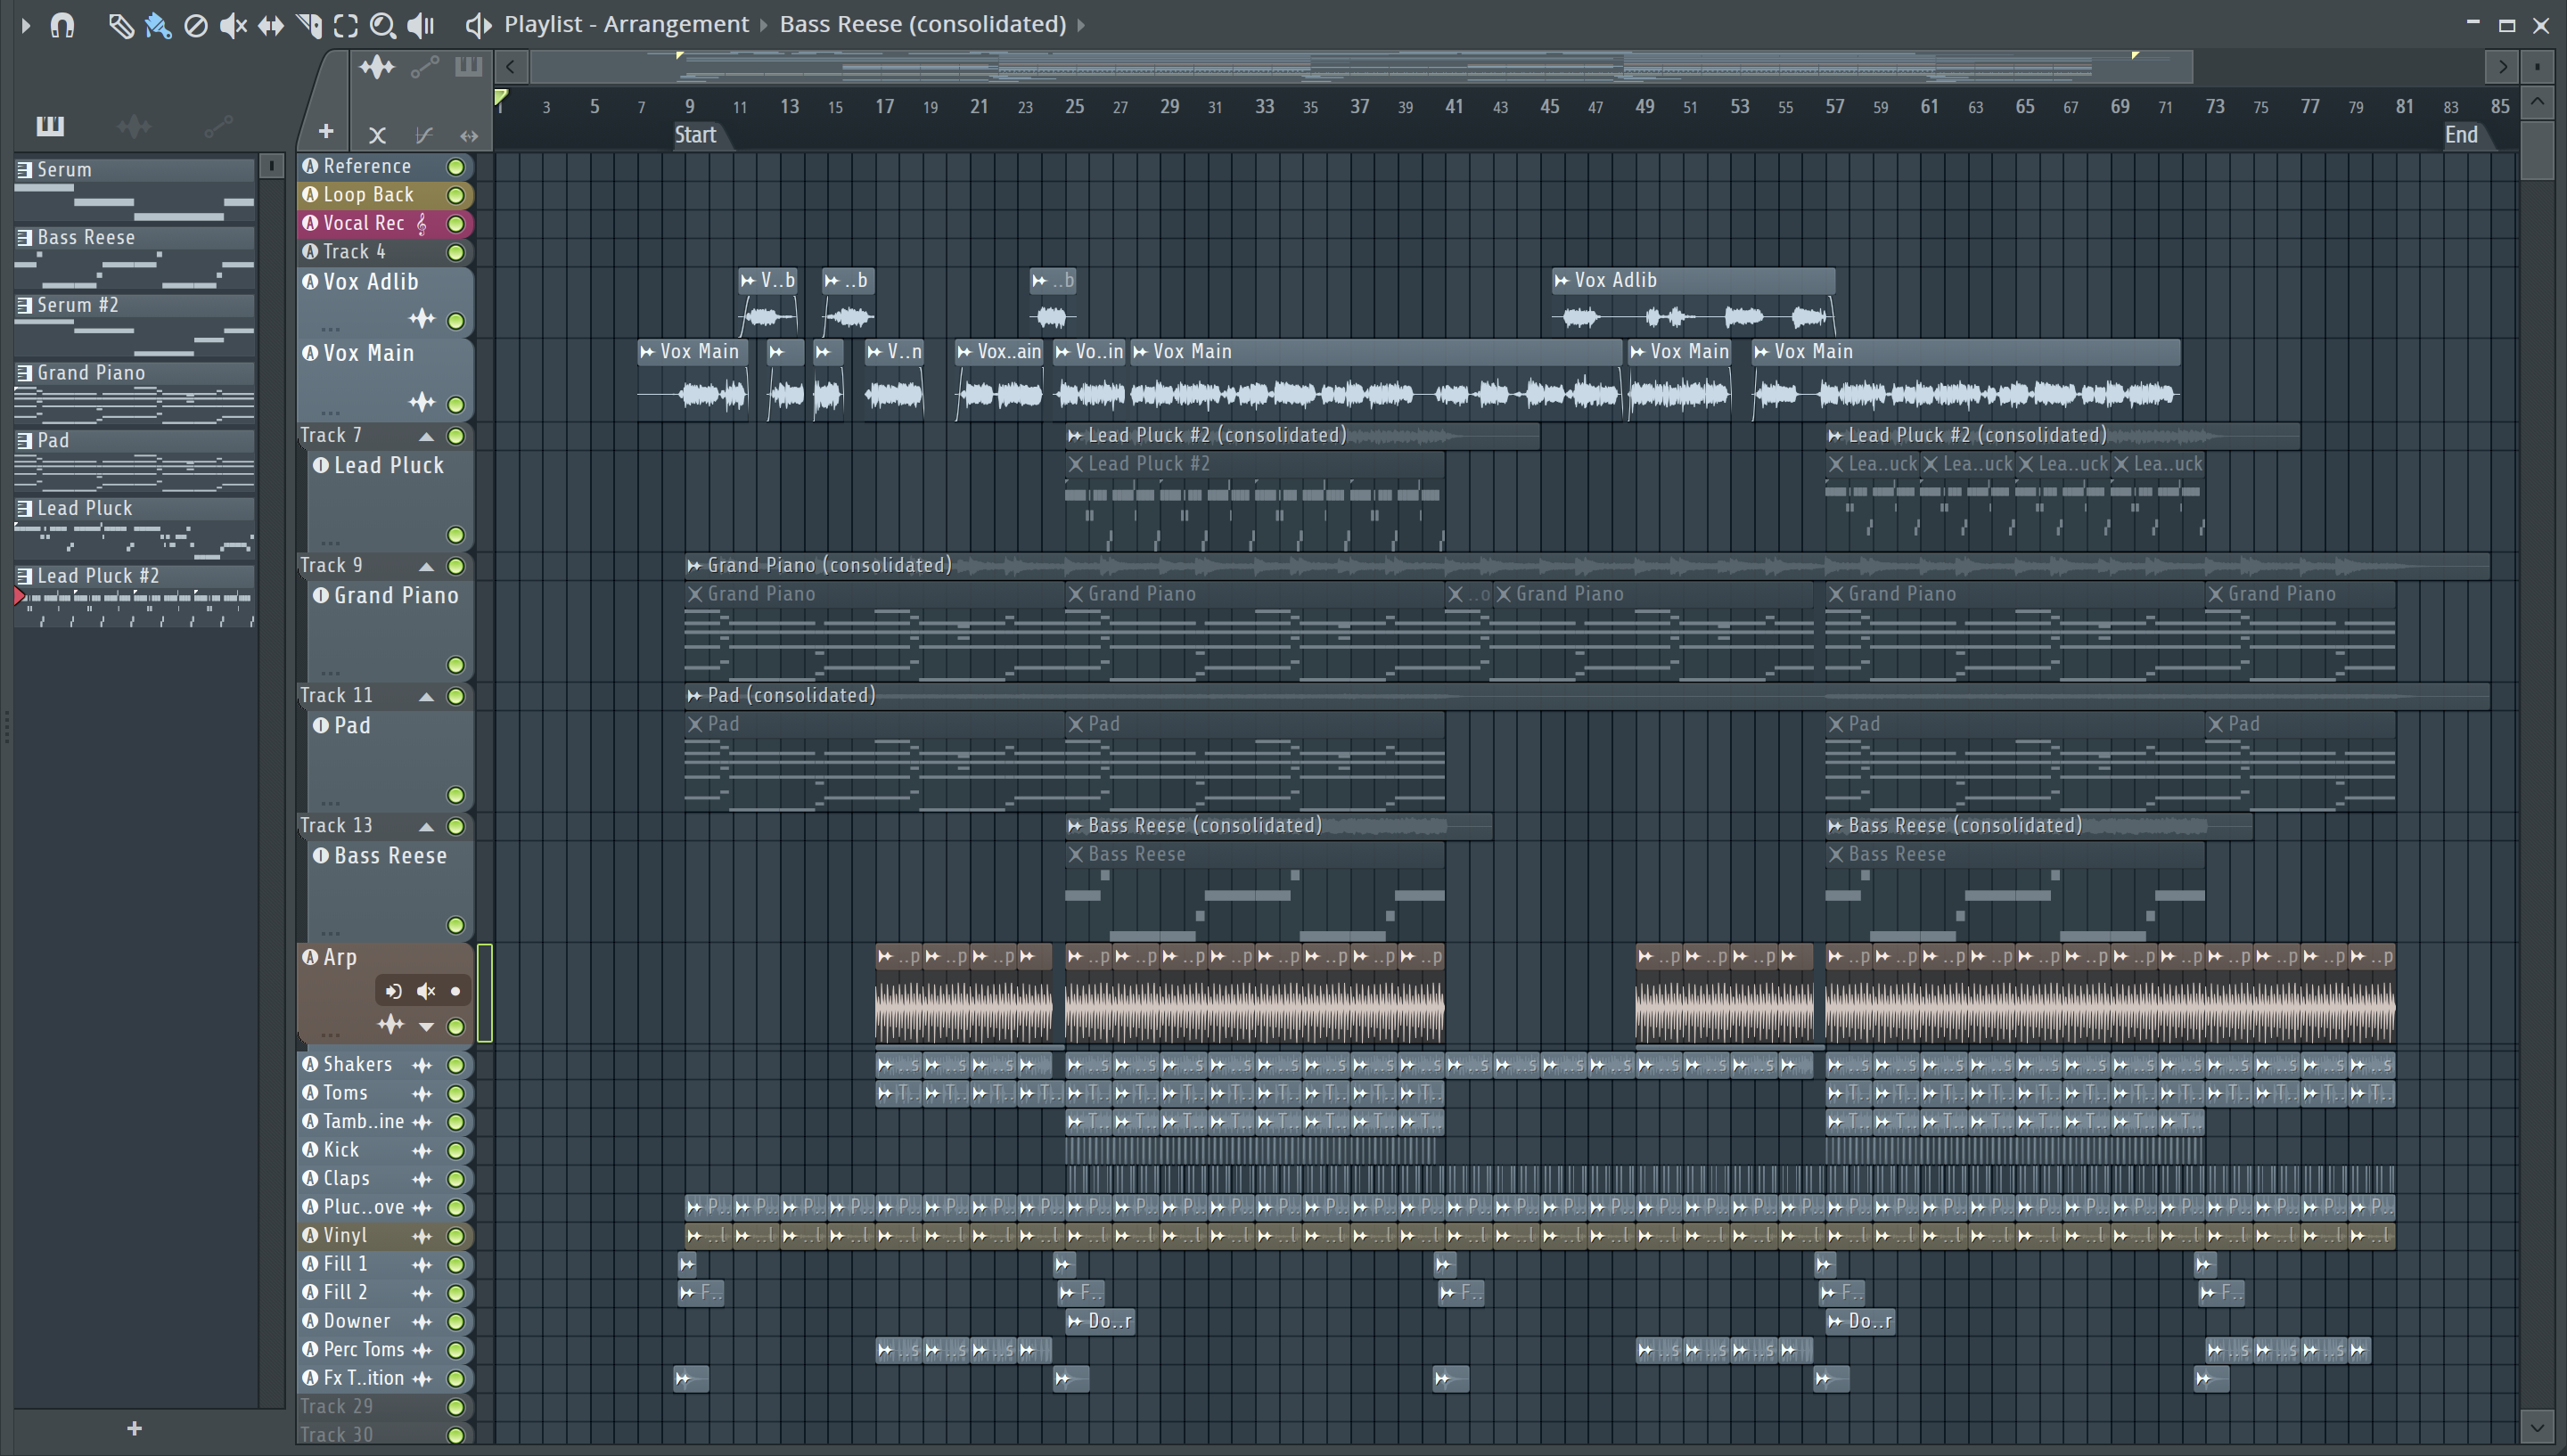Mute the Vinyl track
This screenshot has width=2567, height=1456.
456,1236
